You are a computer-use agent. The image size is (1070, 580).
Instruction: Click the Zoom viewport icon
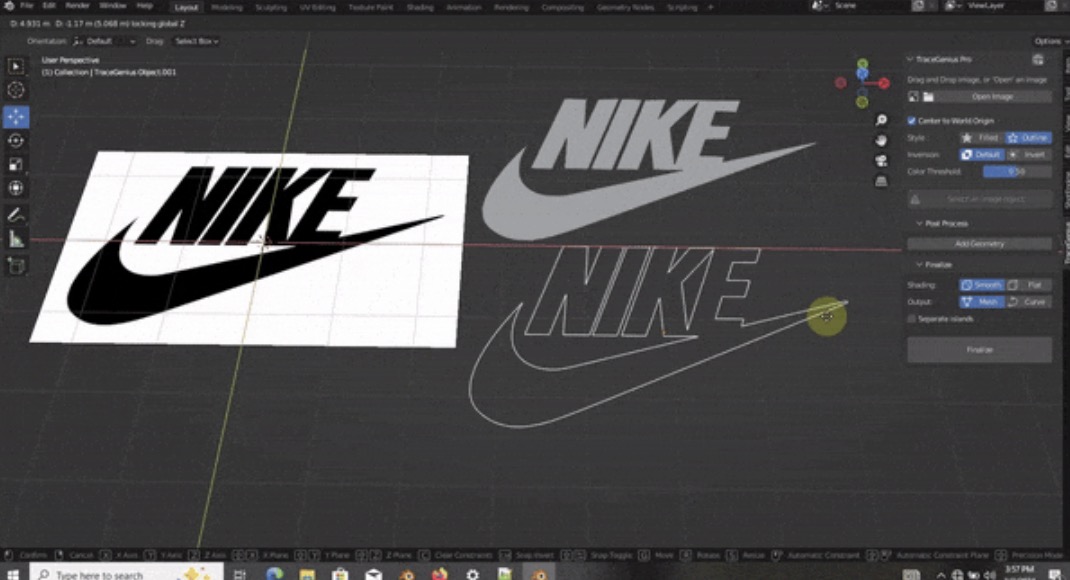pos(881,120)
